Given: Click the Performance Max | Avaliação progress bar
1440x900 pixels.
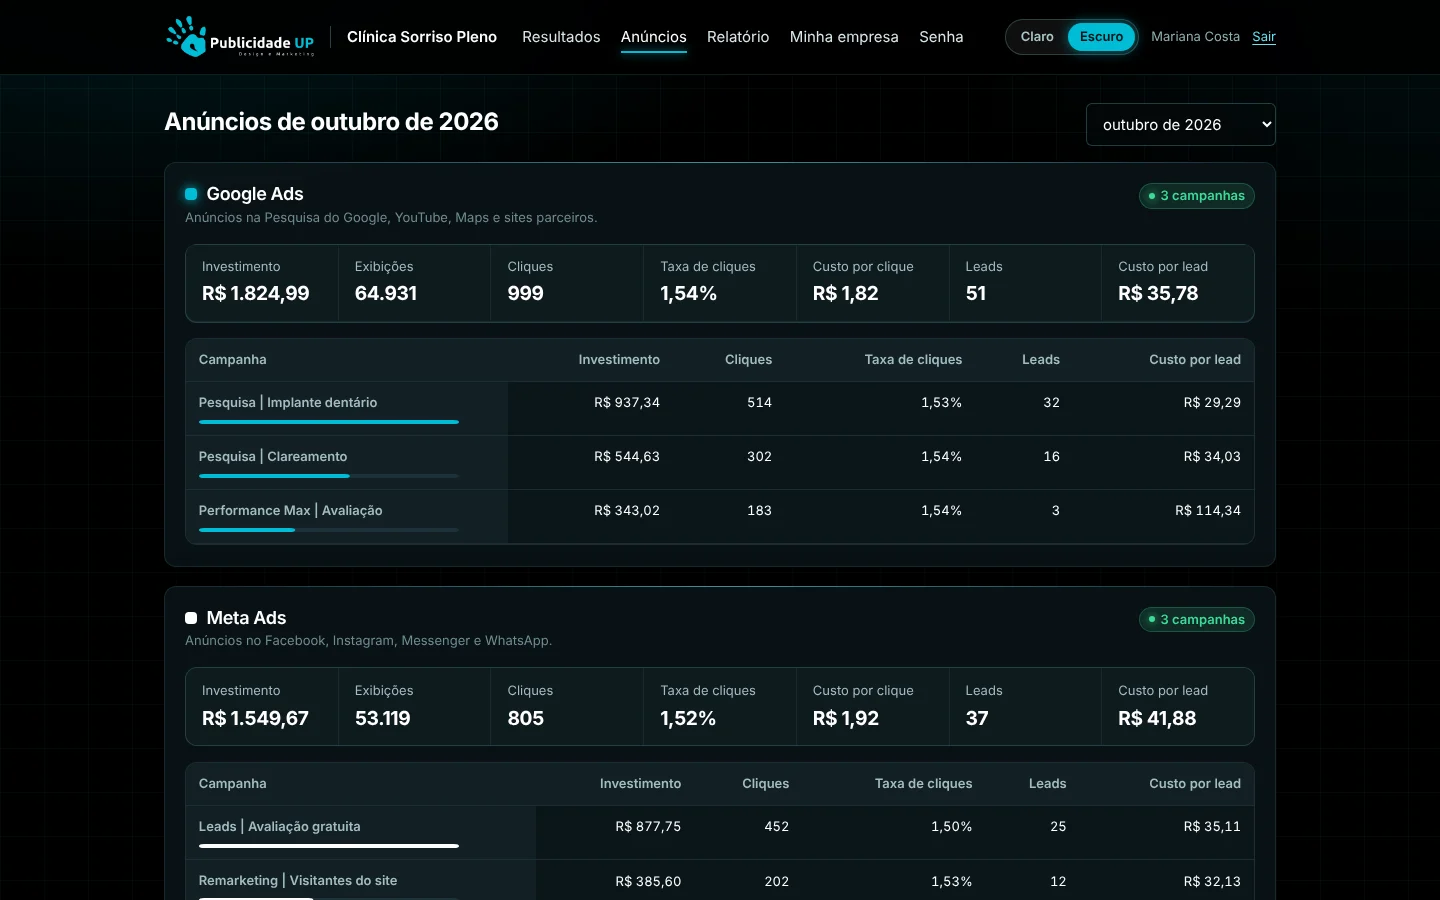Looking at the screenshot, I should (x=329, y=530).
